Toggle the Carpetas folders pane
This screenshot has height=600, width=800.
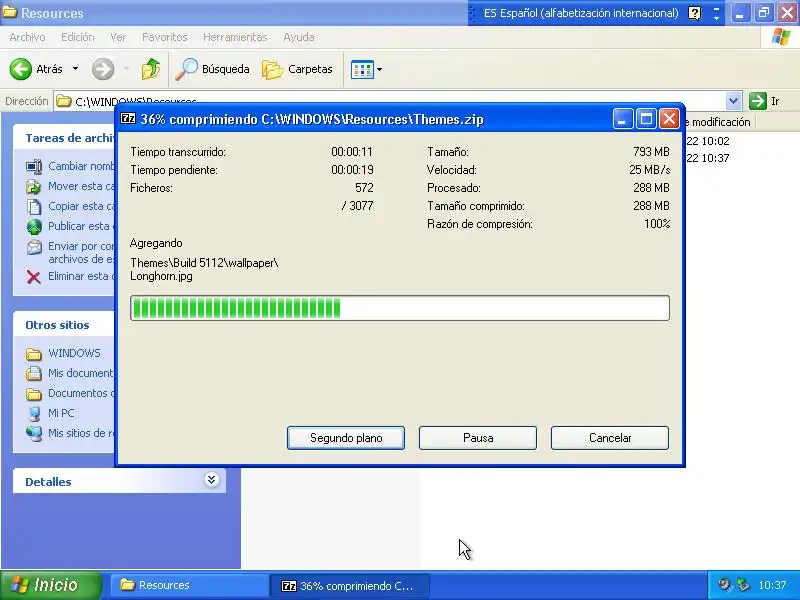point(297,69)
